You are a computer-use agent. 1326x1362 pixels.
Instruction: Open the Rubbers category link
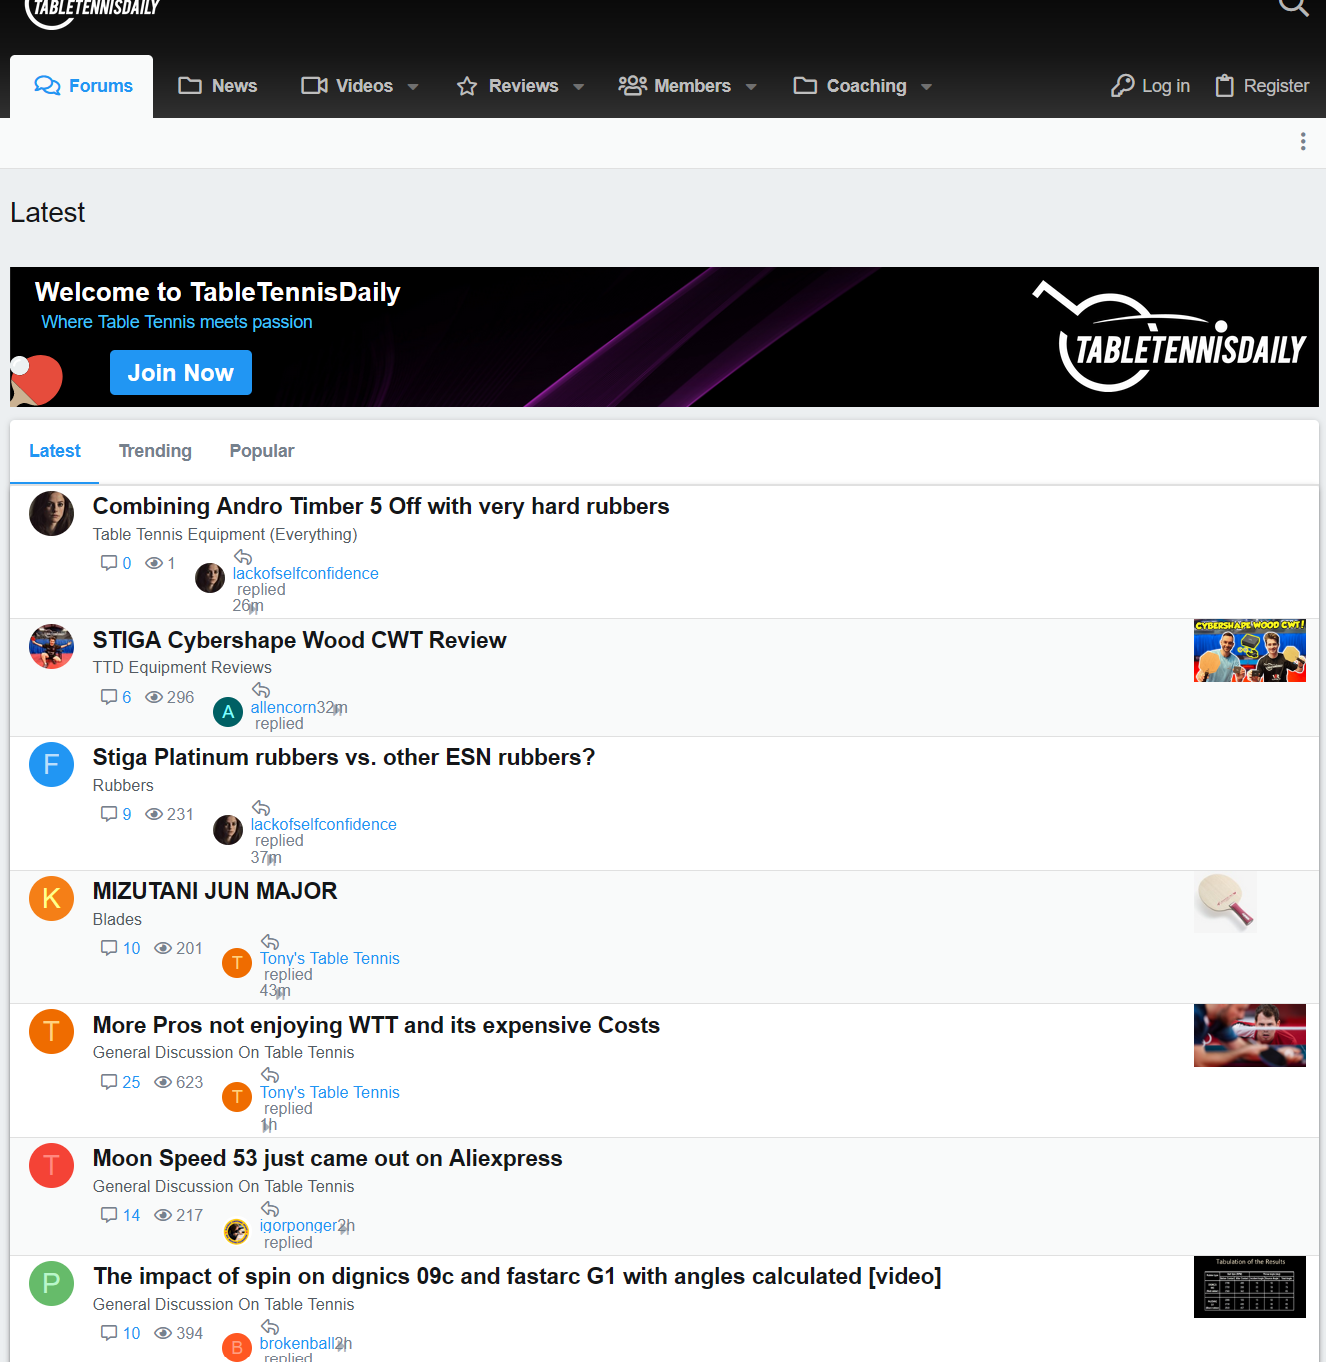(x=123, y=786)
